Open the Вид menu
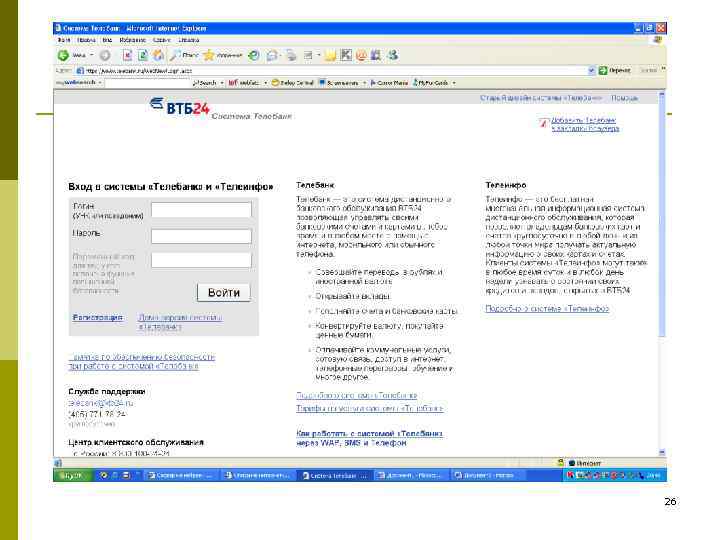This screenshot has height=540, width=720. click(107, 40)
